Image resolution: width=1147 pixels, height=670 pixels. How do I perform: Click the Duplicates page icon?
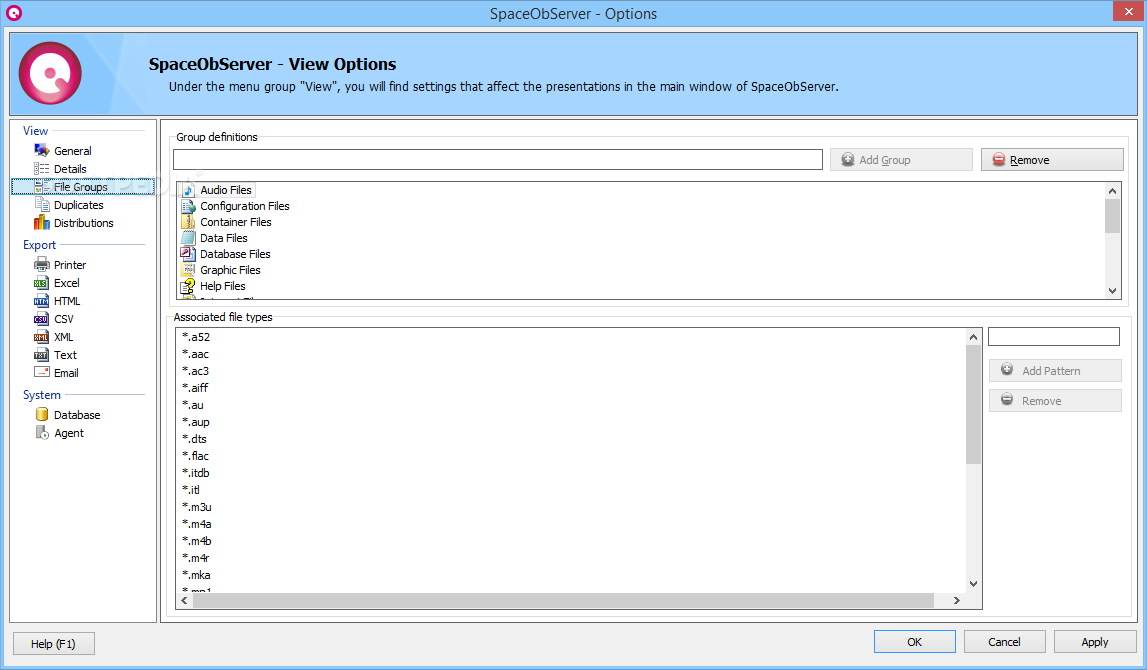coord(42,205)
